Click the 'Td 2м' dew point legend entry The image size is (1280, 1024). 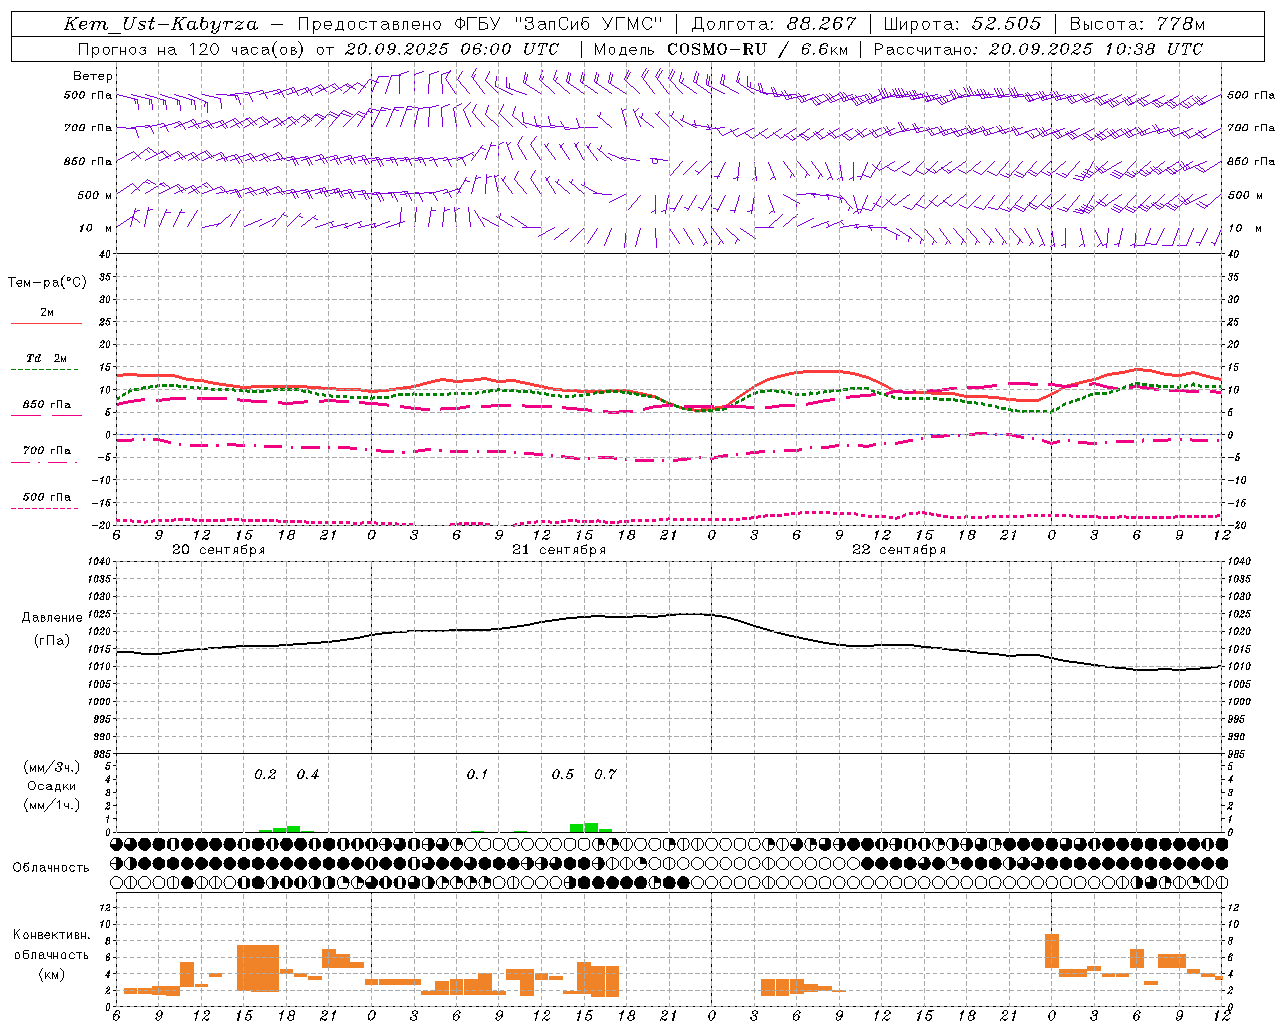[x=47, y=358]
